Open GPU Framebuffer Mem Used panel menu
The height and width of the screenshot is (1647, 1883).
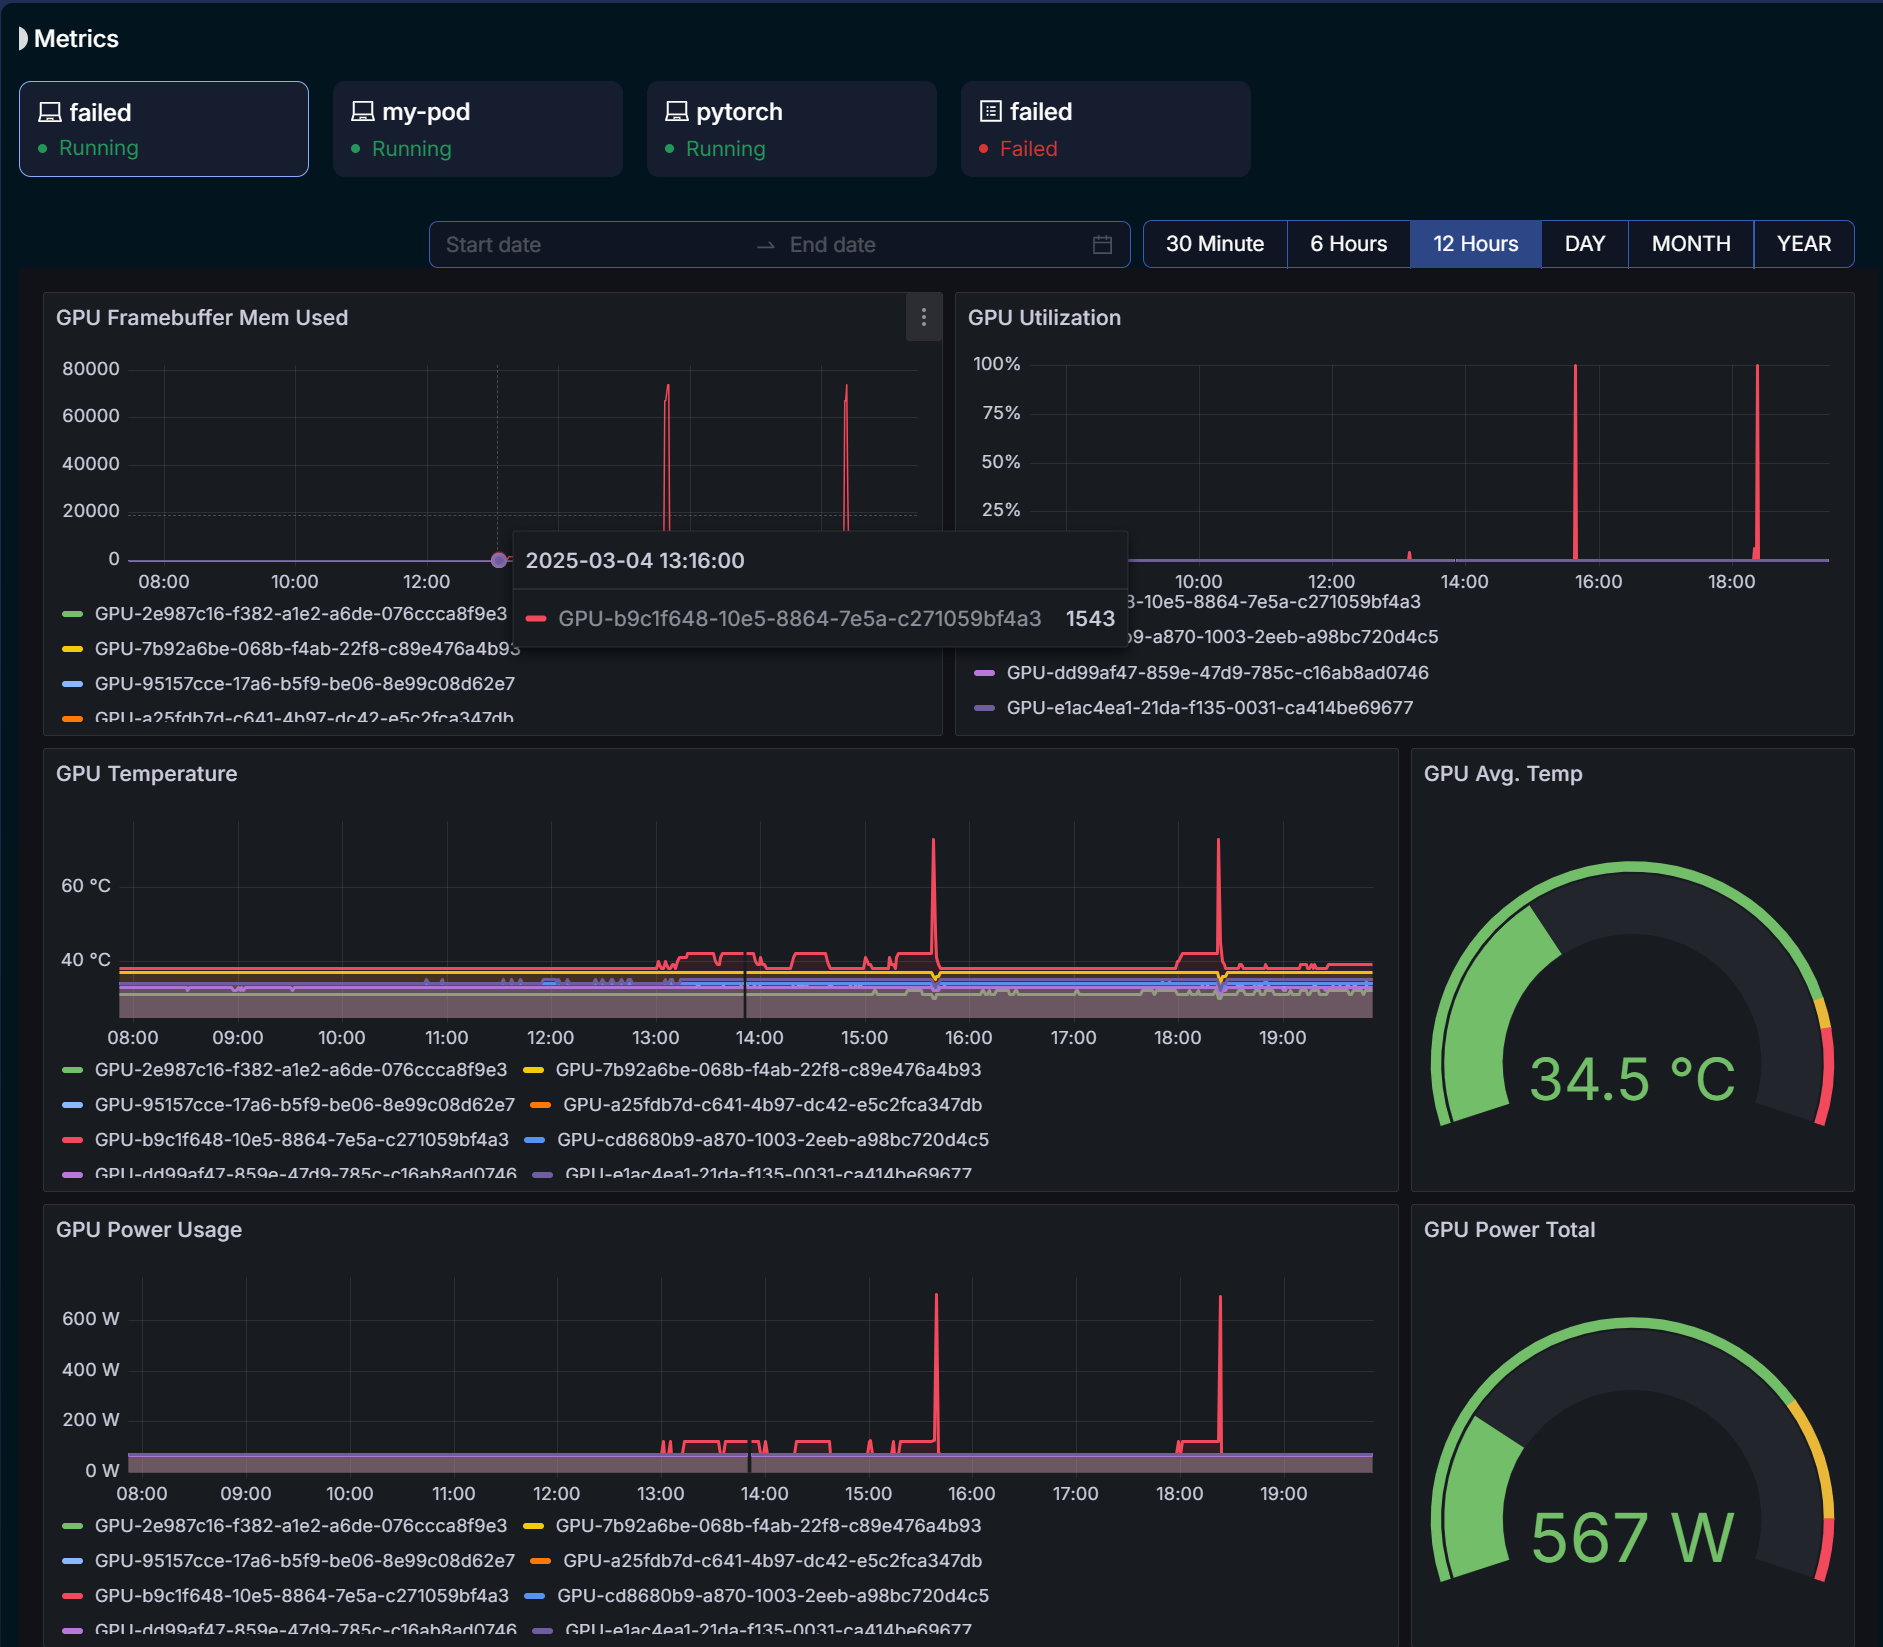(x=923, y=317)
